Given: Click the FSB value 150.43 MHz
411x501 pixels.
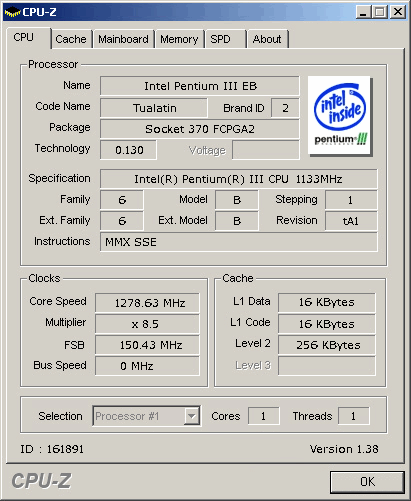Looking at the screenshot, I should pyautogui.click(x=147, y=345).
